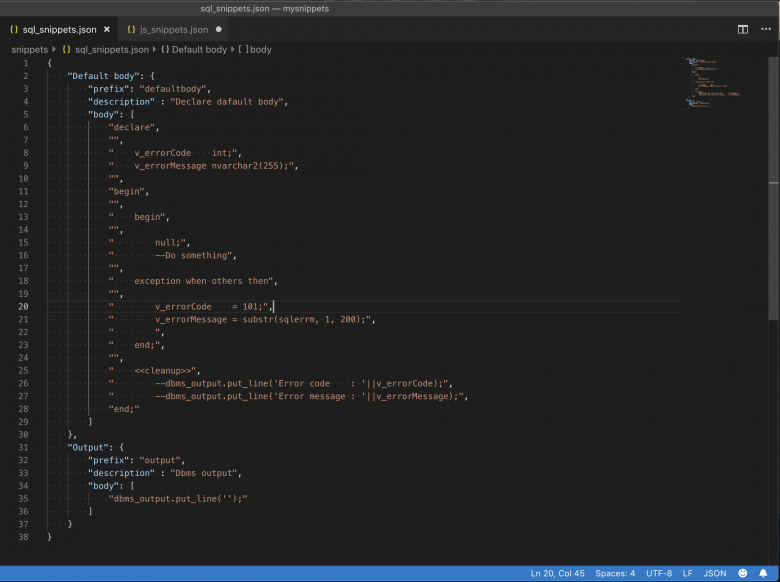The width and height of the screenshot is (780, 582).
Task: Open Go to Line via Ln 20, Col 45
Action: (x=557, y=574)
